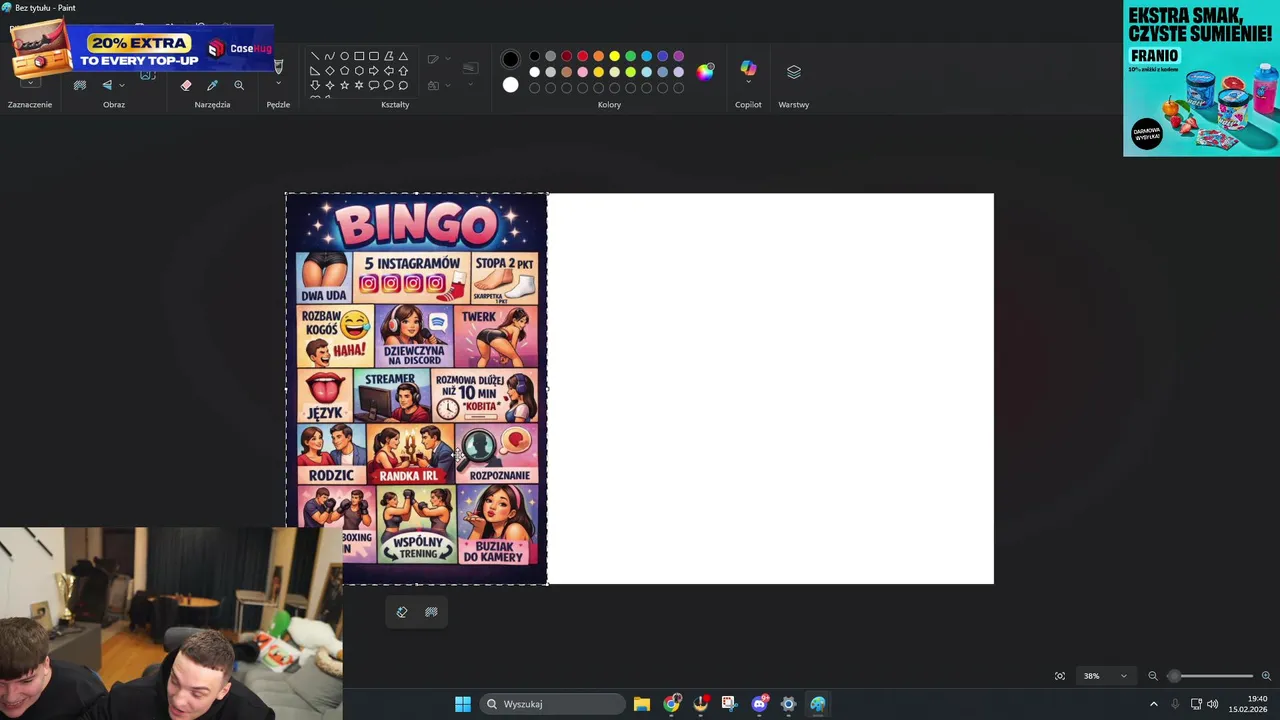Select the pentagon shape
The height and width of the screenshot is (720, 1280).
(344, 71)
